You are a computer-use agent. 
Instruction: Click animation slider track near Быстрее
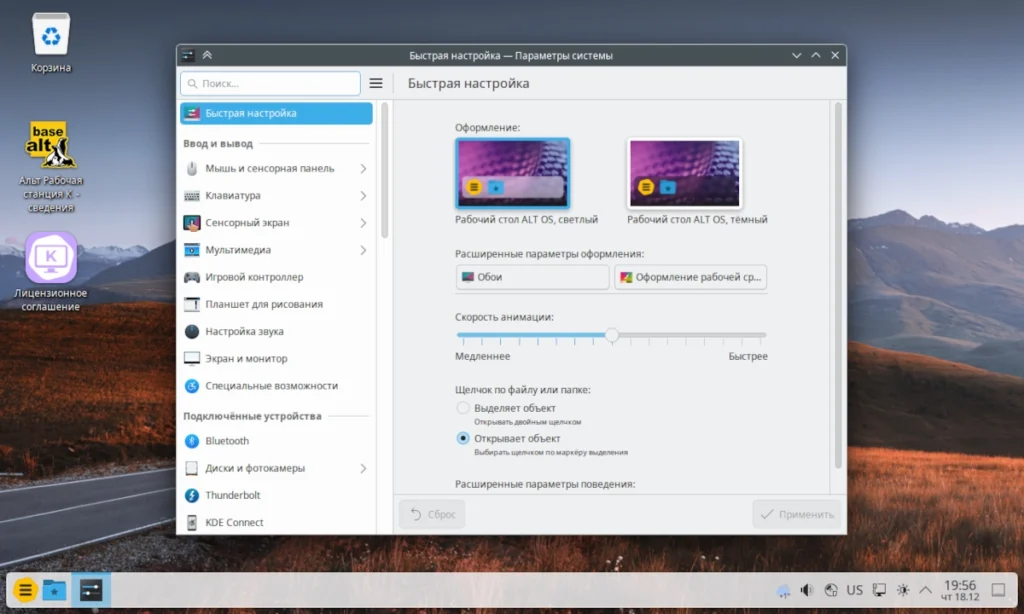pos(751,335)
